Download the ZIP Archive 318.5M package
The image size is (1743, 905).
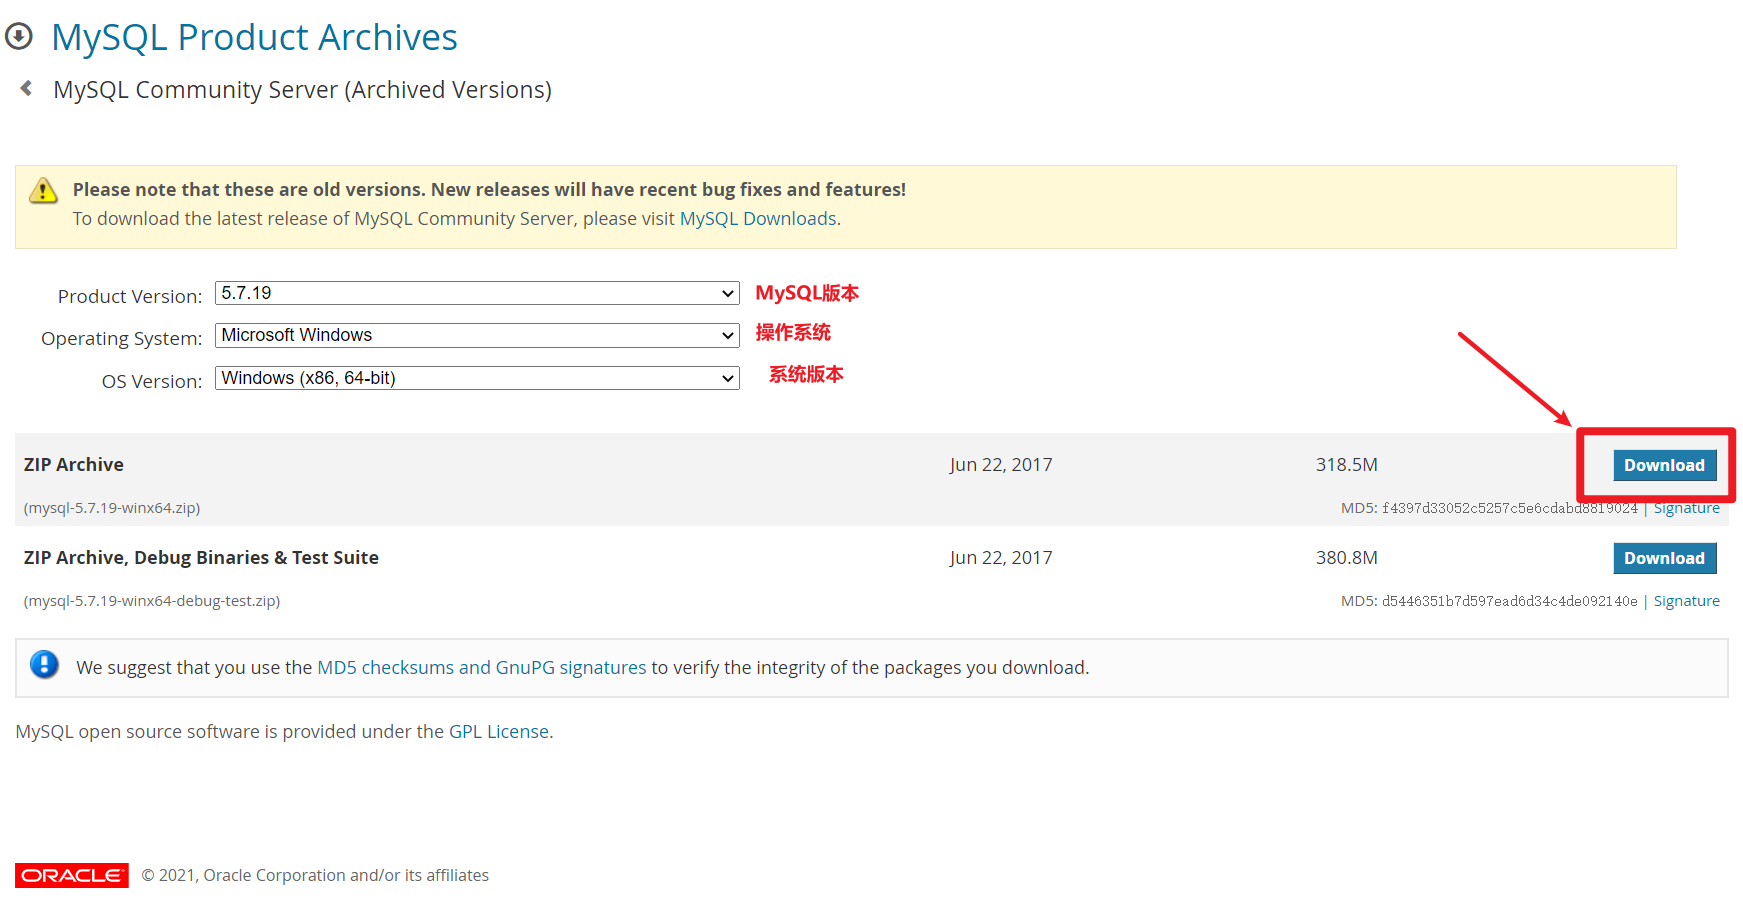[x=1664, y=465]
